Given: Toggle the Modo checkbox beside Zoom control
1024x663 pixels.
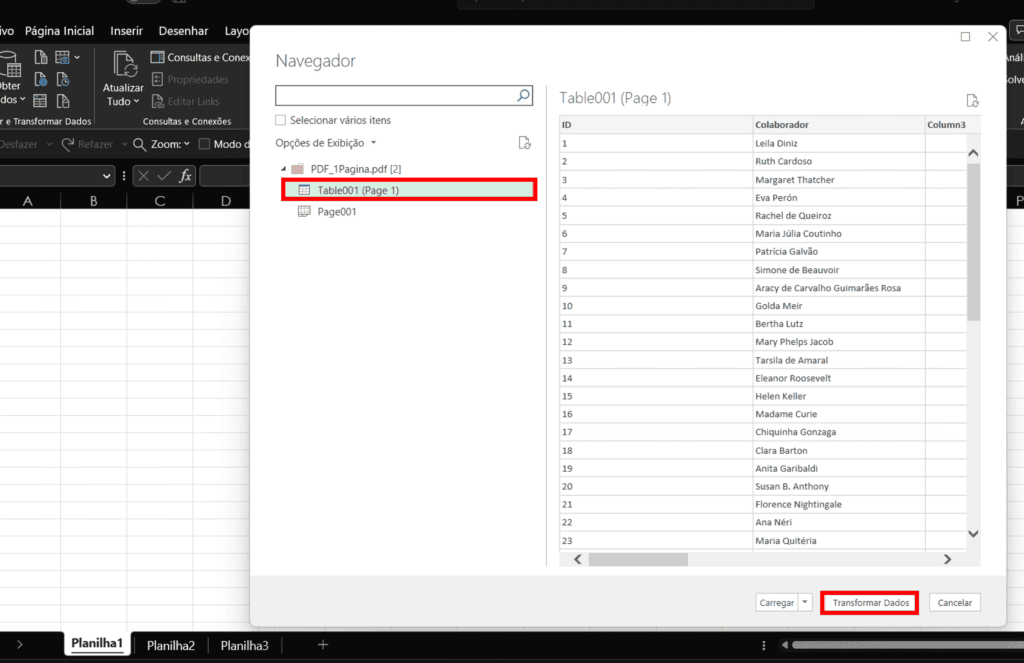Looking at the screenshot, I should click(x=204, y=144).
